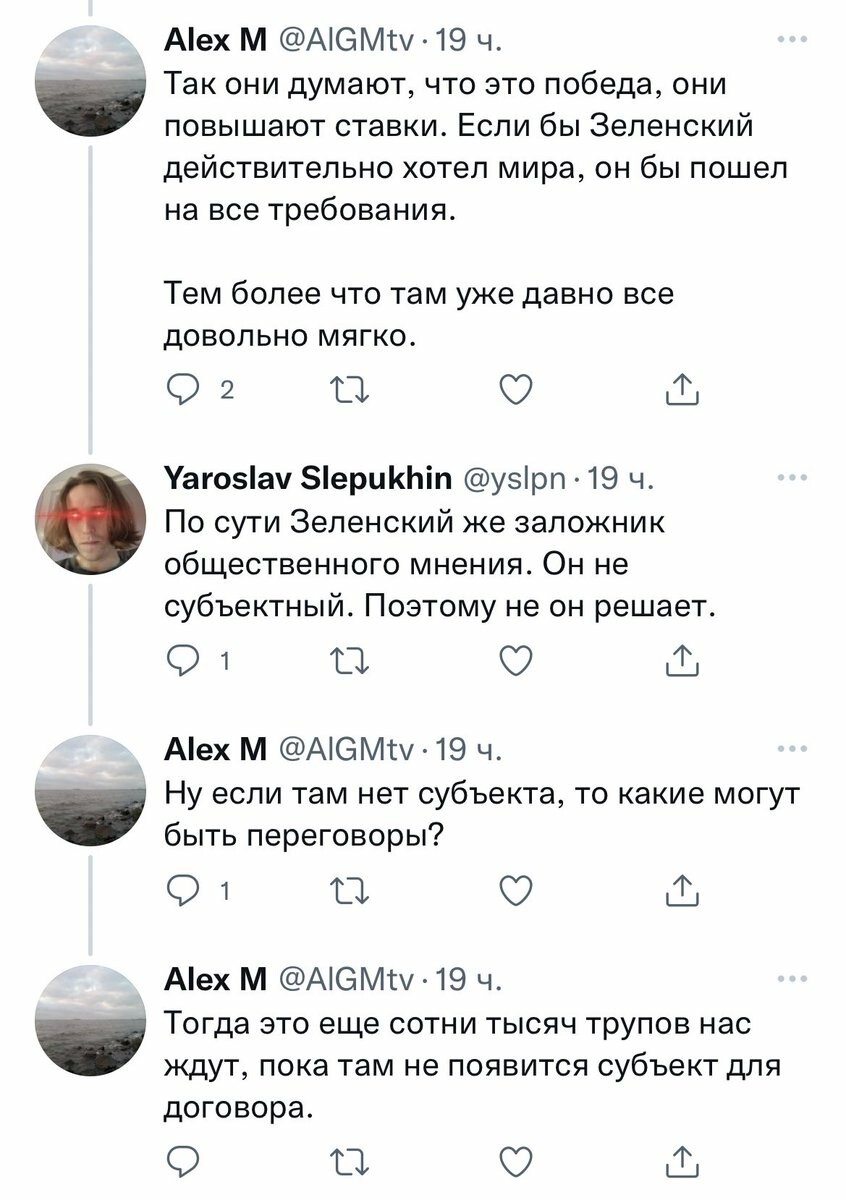Share the first Alex M tweet
Viewport: 846px width, 1200px height.
click(x=680, y=390)
